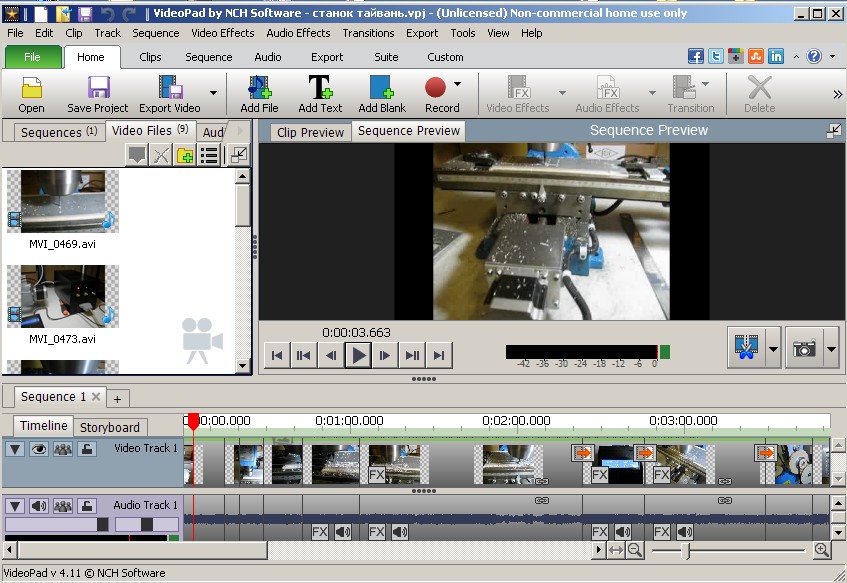Select the Sequences bin tab
This screenshot has height=583, width=847.
(x=59, y=132)
